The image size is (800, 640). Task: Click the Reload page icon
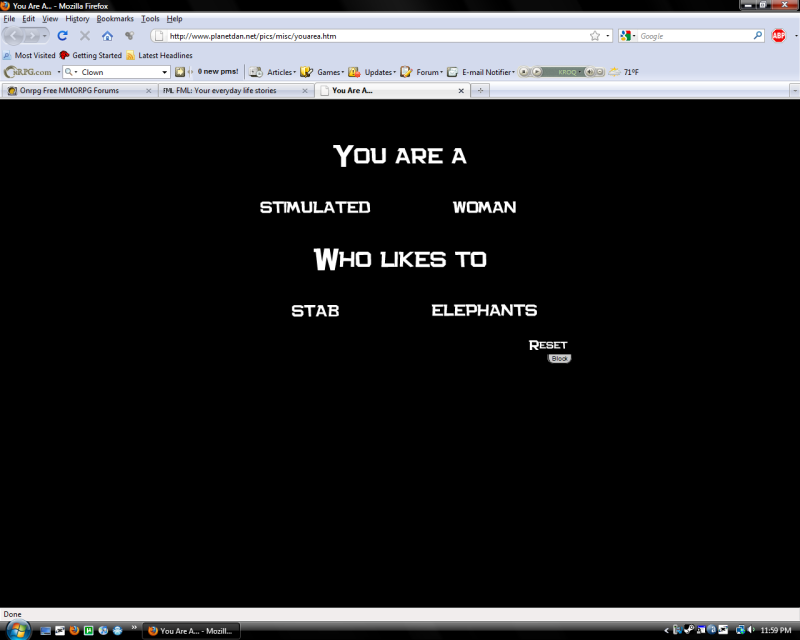tap(62, 36)
